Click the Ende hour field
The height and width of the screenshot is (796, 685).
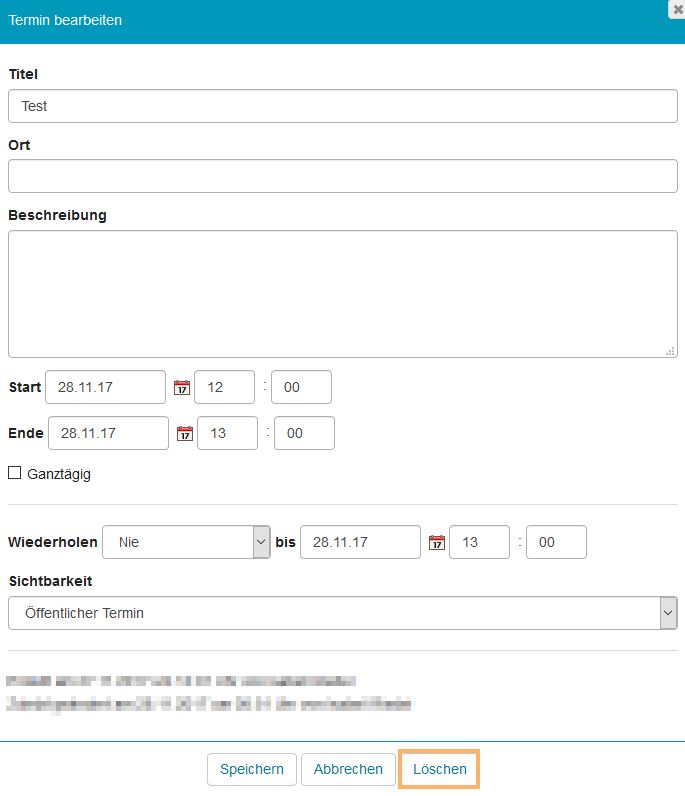tap(227, 433)
